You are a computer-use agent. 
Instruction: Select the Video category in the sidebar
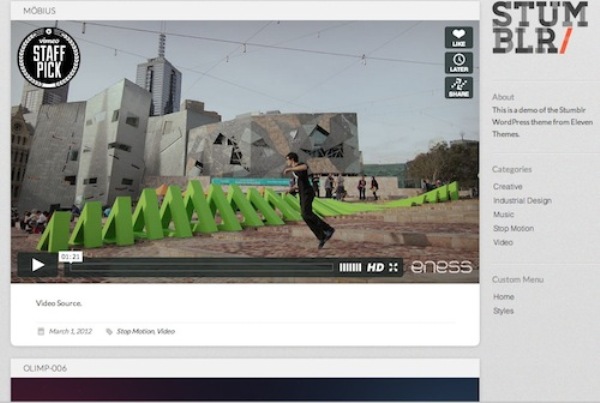click(503, 242)
